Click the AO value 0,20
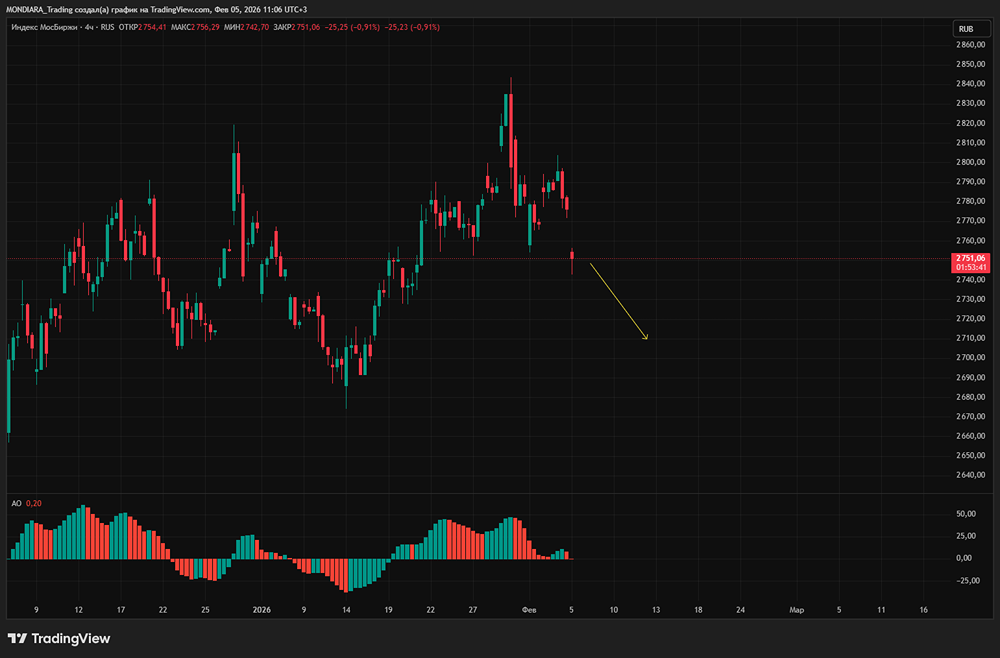Viewport: 1000px width, 658px height. pos(33,503)
